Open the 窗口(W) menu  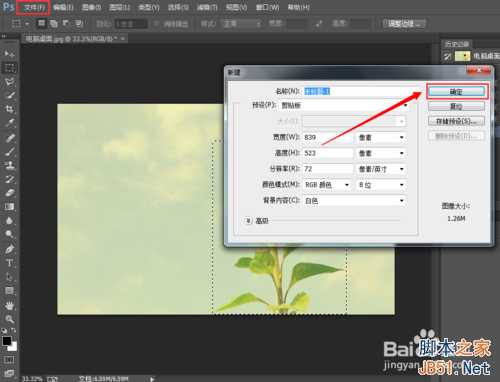point(267,7)
